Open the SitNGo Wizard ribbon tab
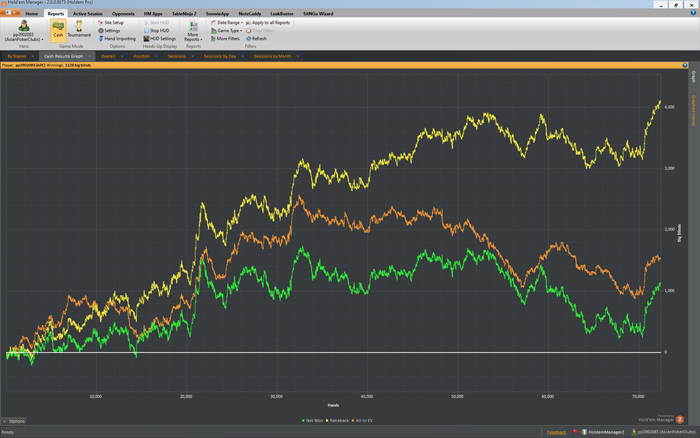 (x=318, y=14)
